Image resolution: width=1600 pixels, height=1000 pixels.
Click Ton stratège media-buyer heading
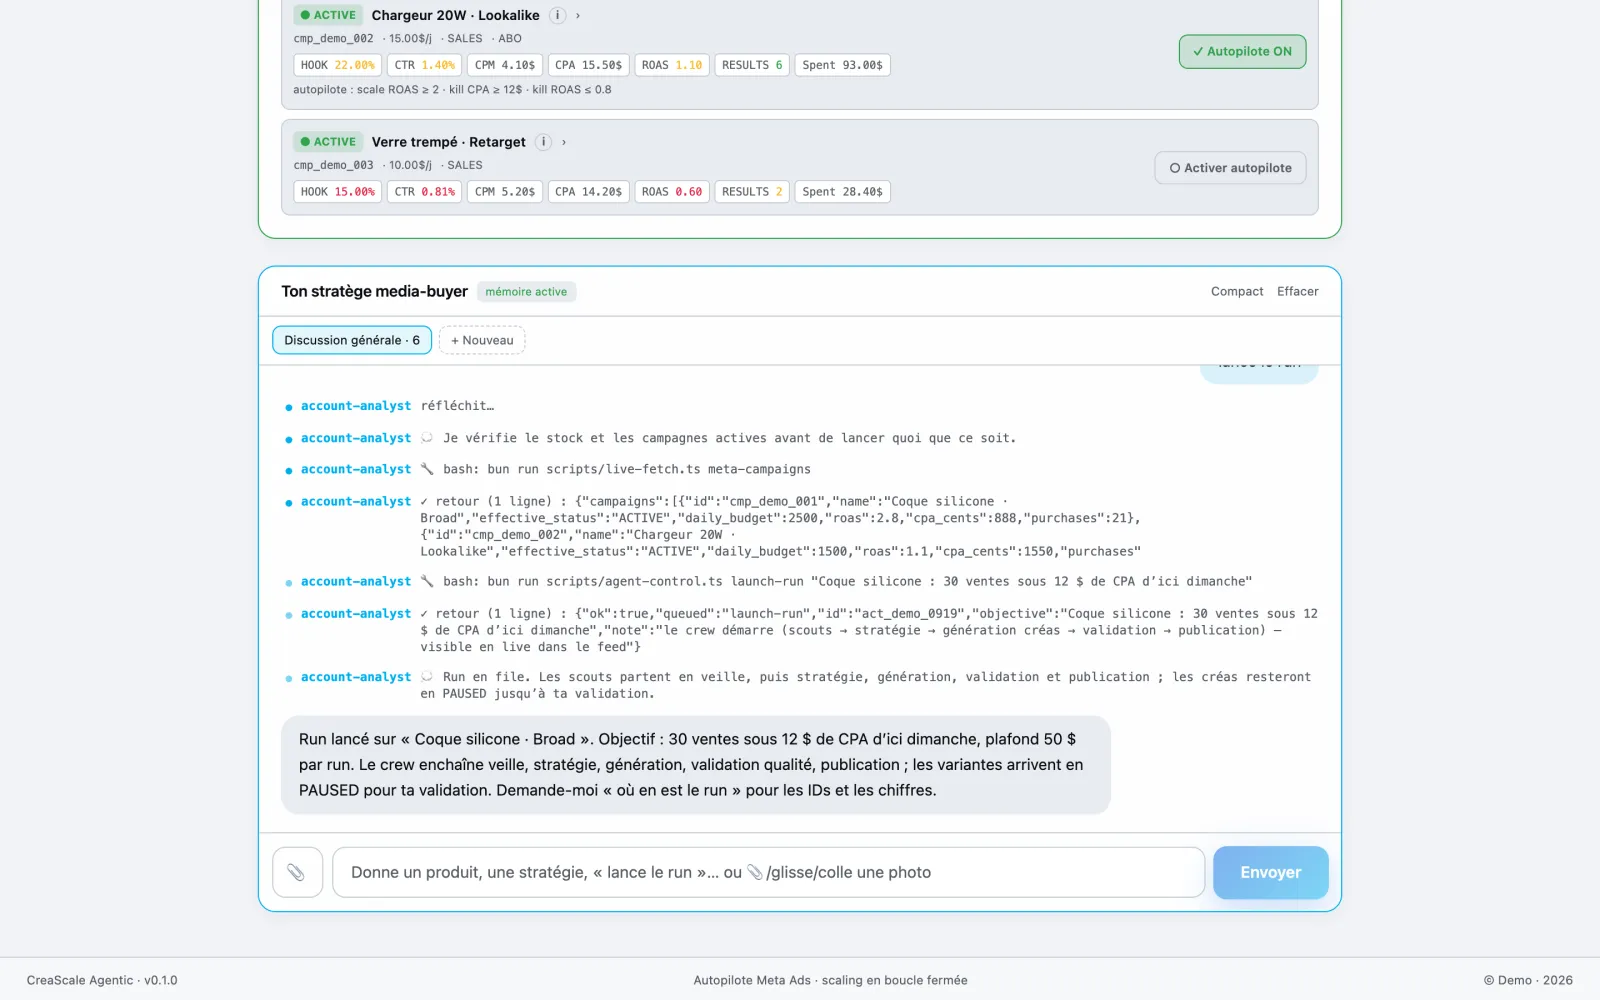tap(374, 291)
